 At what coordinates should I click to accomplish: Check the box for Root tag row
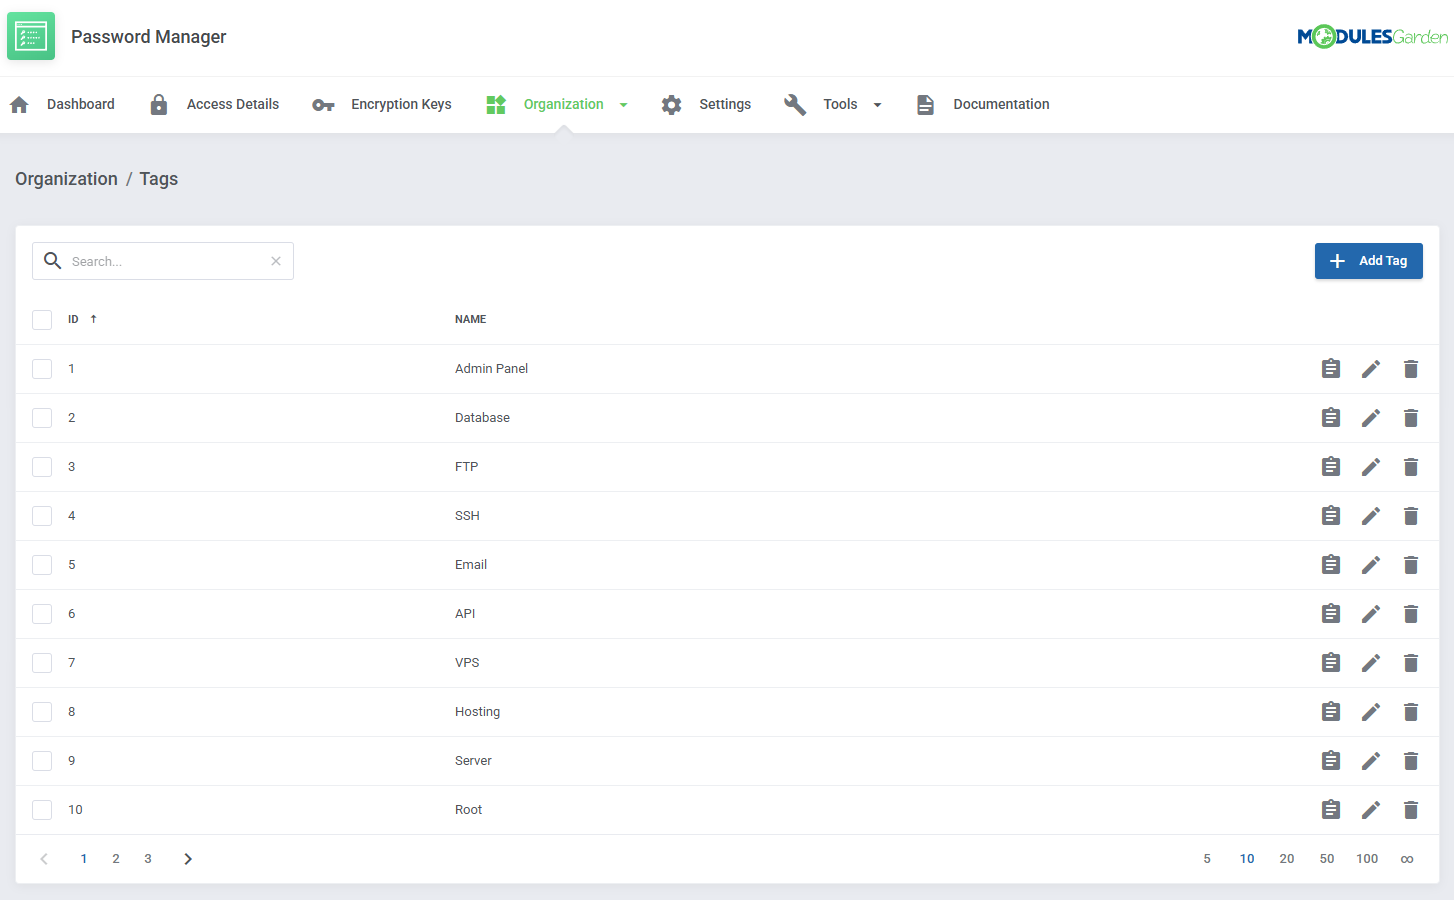(x=42, y=810)
